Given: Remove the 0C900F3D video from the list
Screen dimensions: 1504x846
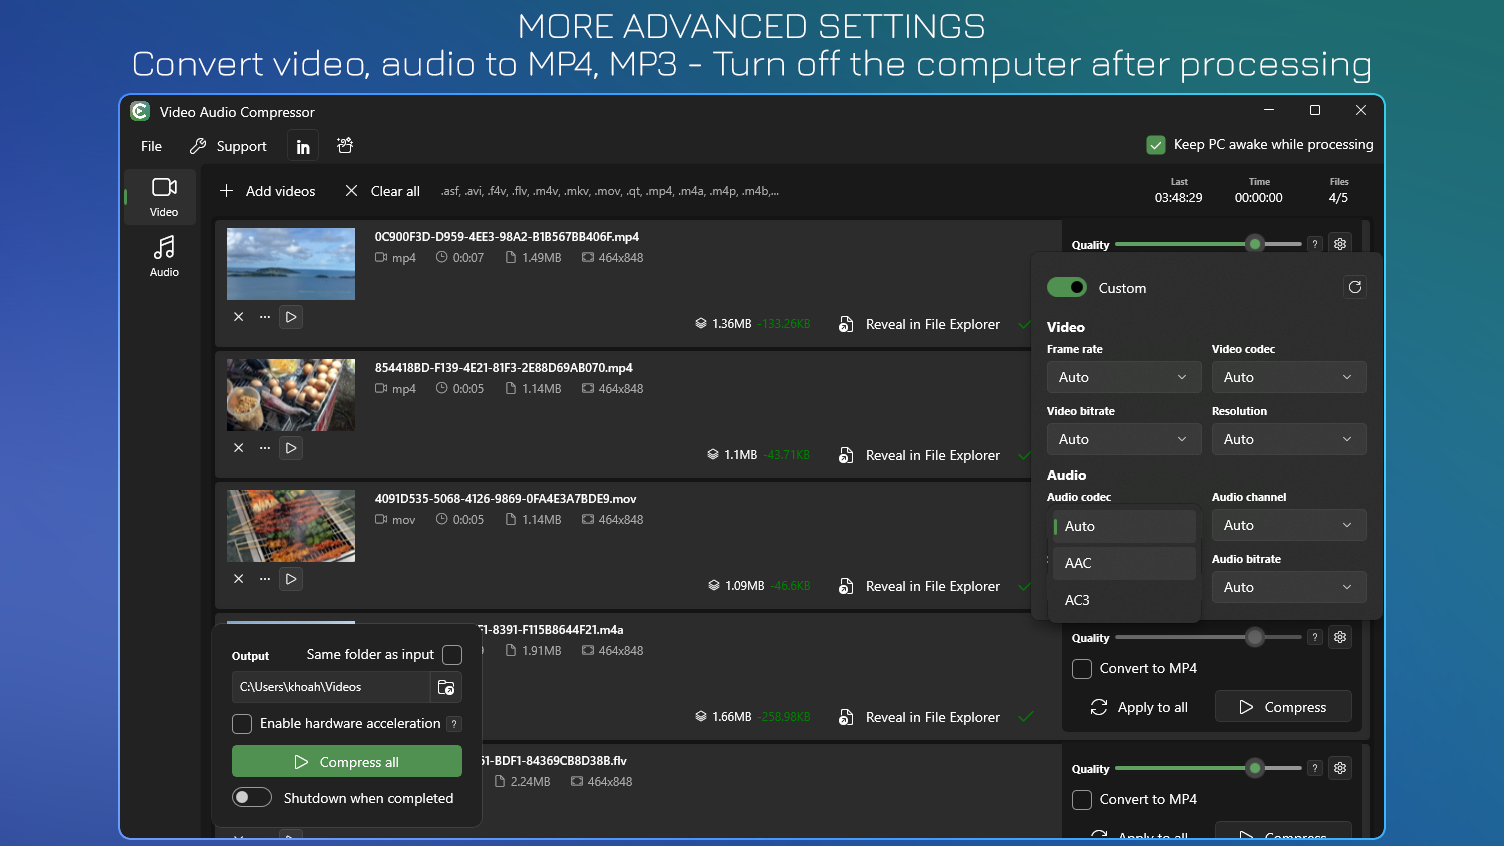Looking at the screenshot, I should [x=238, y=317].
